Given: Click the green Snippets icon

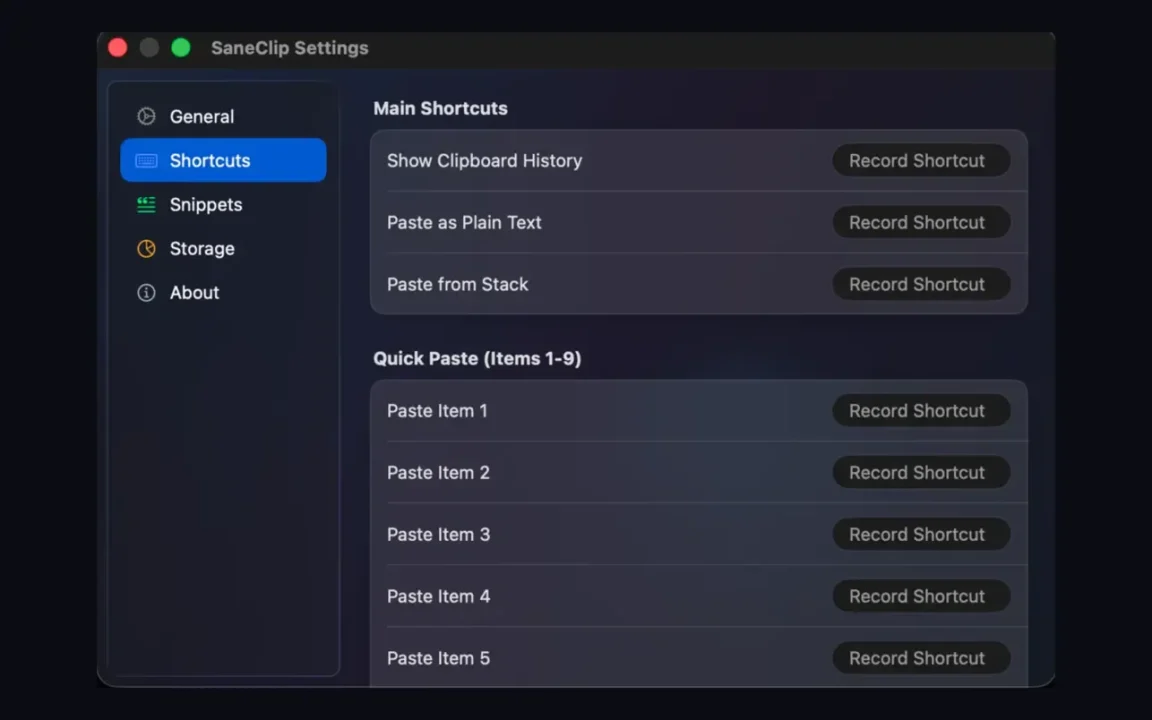Looking at the screenshot, I should pyautogui.click(x=146, y=204).
